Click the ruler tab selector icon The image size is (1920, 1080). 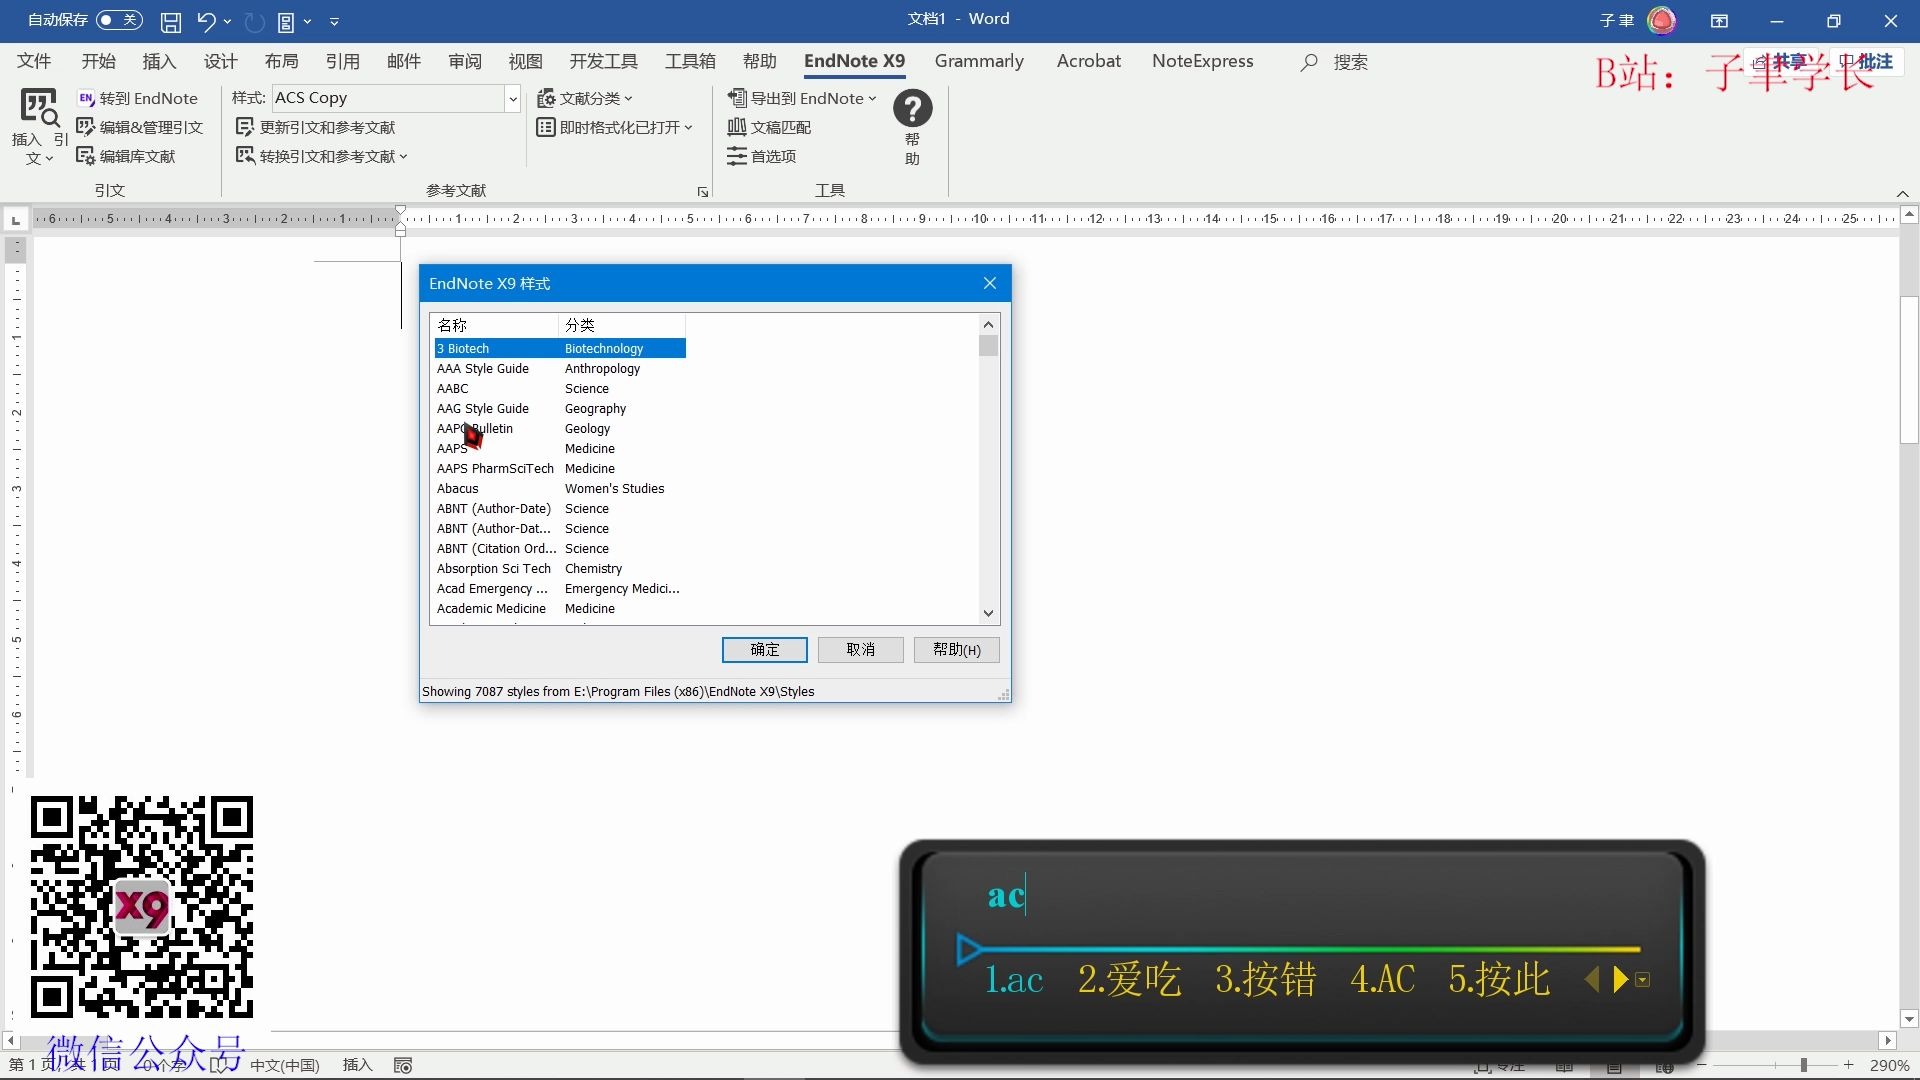(15, 219)
